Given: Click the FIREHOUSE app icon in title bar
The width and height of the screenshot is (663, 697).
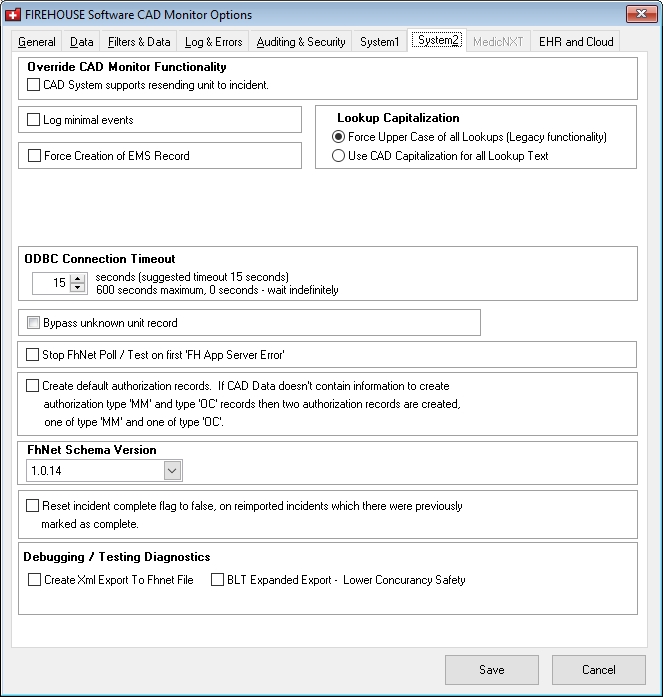Looking at the screenshot, I should pyautogui.click(x=13, y=15).
